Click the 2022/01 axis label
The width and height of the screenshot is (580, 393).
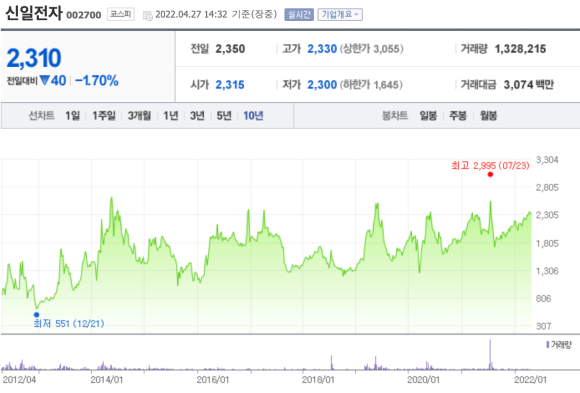click(530, 380)
